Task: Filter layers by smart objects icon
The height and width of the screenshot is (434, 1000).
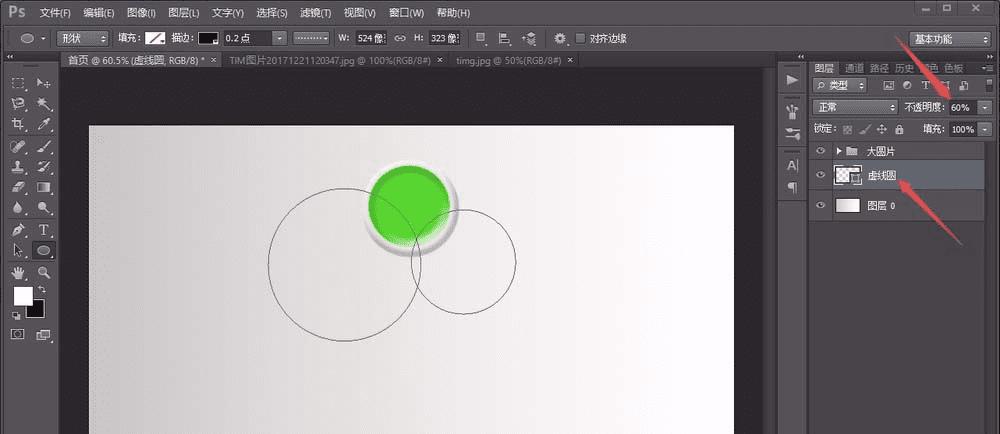Action: coord(964,85)
